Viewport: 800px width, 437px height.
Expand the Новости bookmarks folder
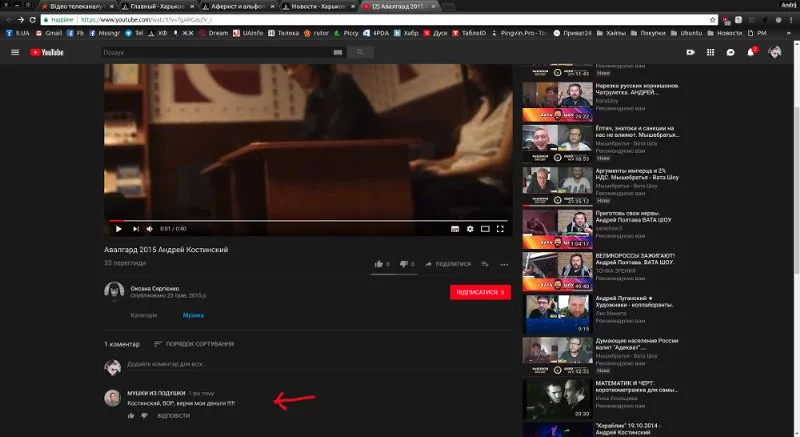[x=724, y=33]
